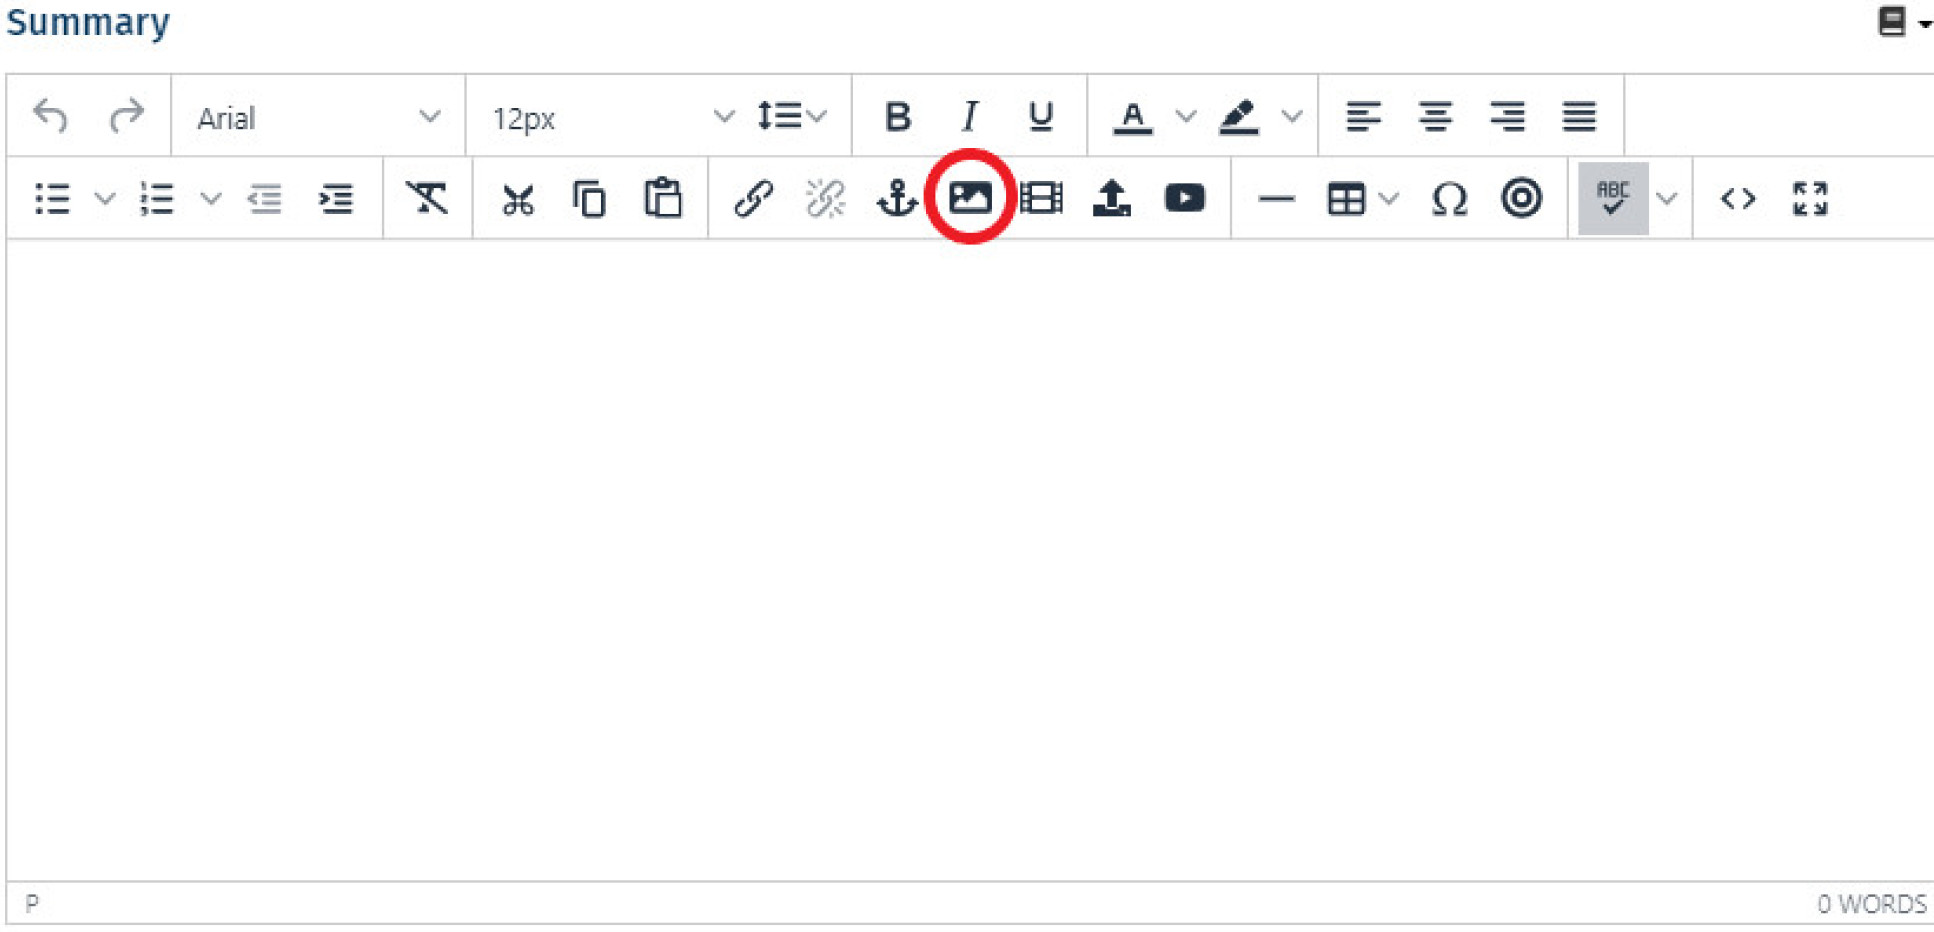Expand the spellcheck language options arrow
Screen dimensions: 1934x932
[1666, 198]
